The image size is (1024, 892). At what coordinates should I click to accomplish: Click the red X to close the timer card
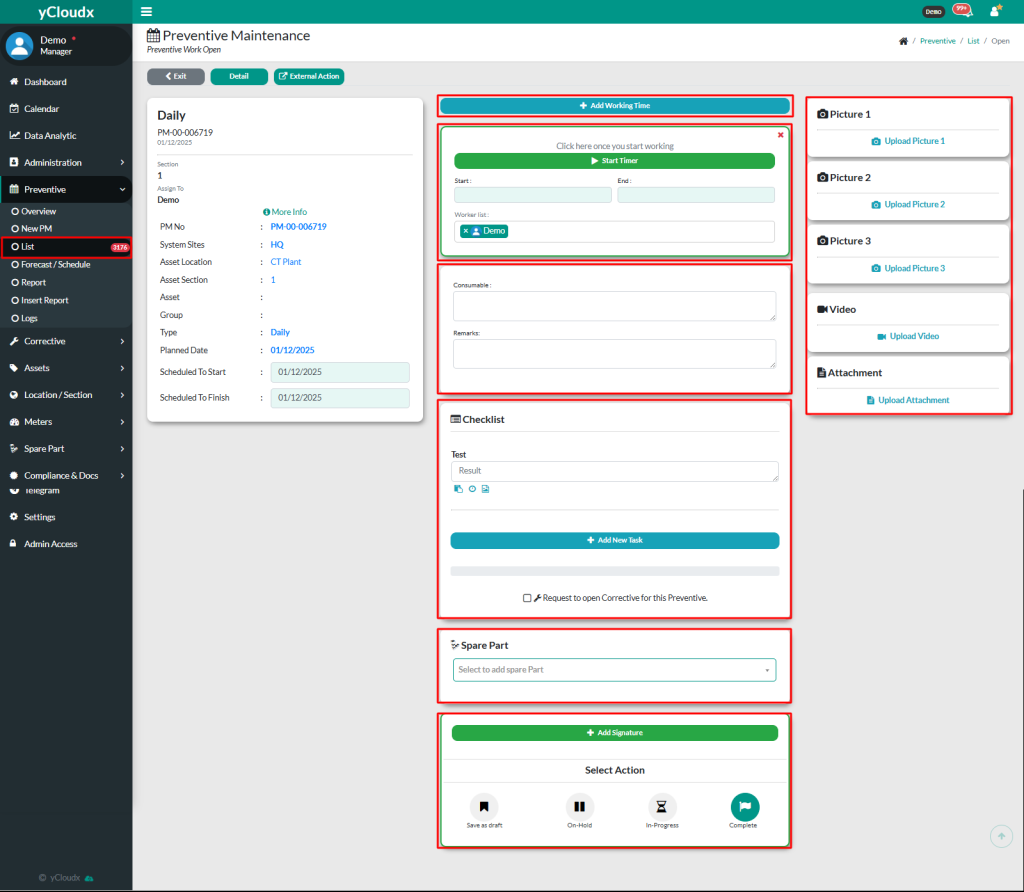click(x=780, y=134)
